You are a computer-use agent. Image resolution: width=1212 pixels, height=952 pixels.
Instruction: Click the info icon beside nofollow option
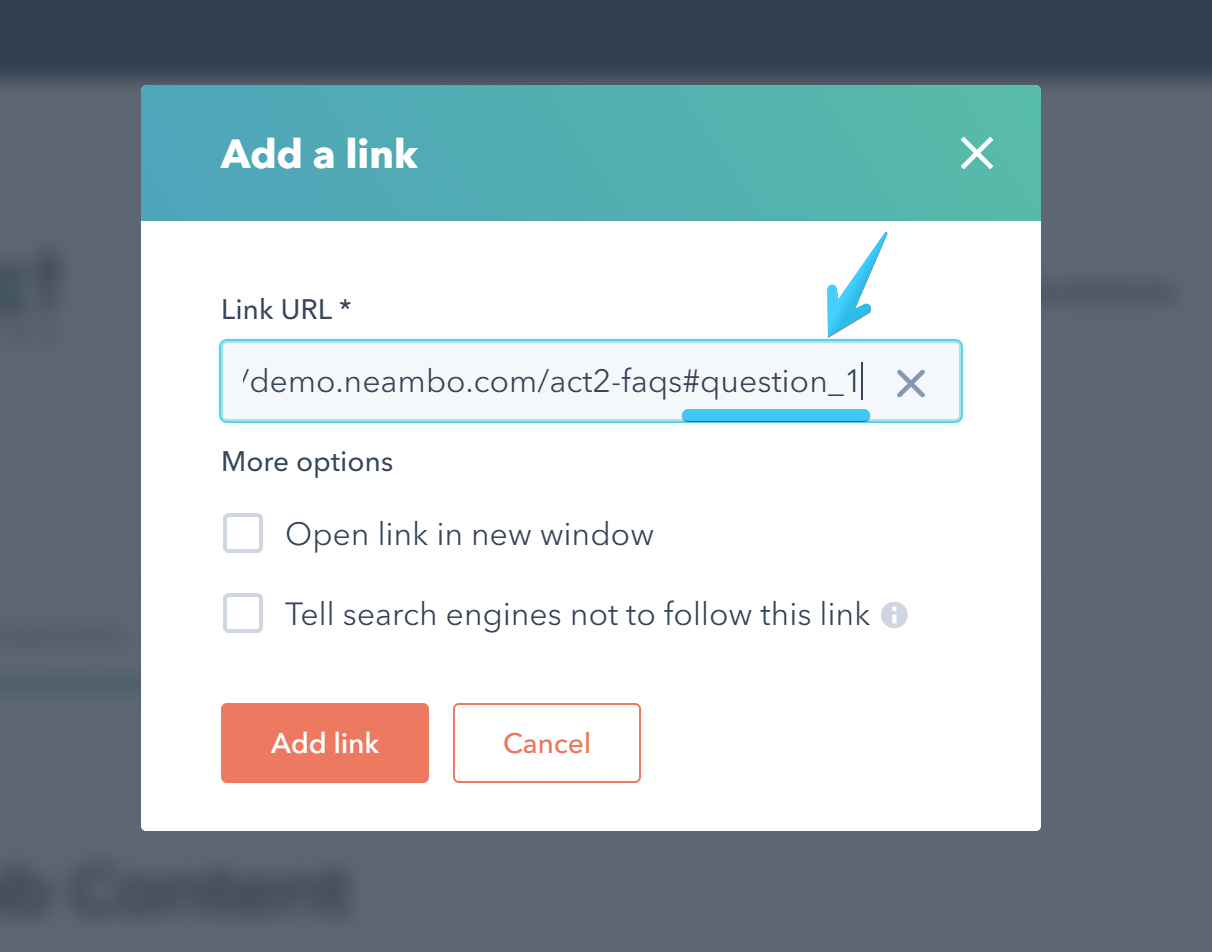click(x=894, y=614)
